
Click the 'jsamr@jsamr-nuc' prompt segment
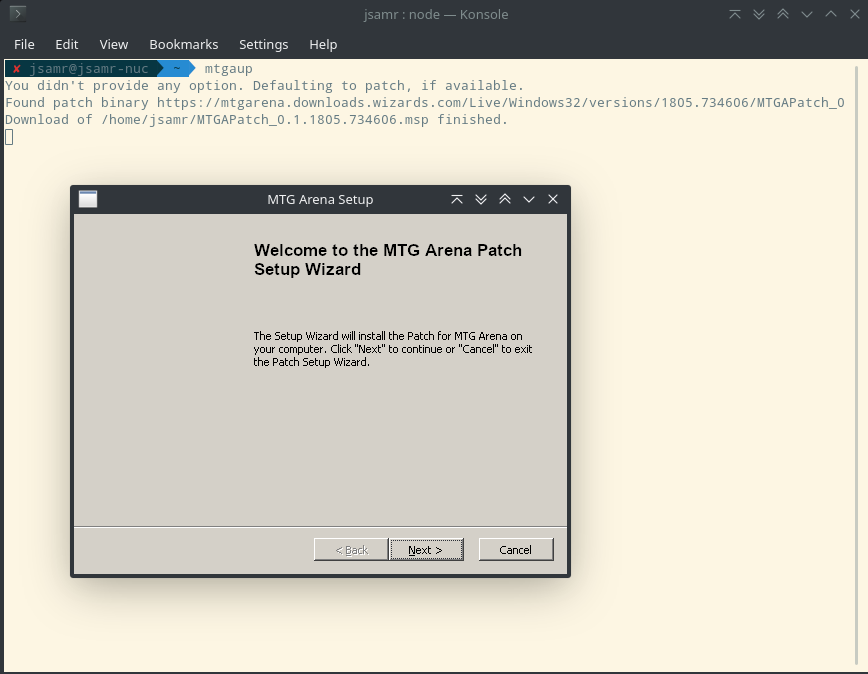point(89,69)
